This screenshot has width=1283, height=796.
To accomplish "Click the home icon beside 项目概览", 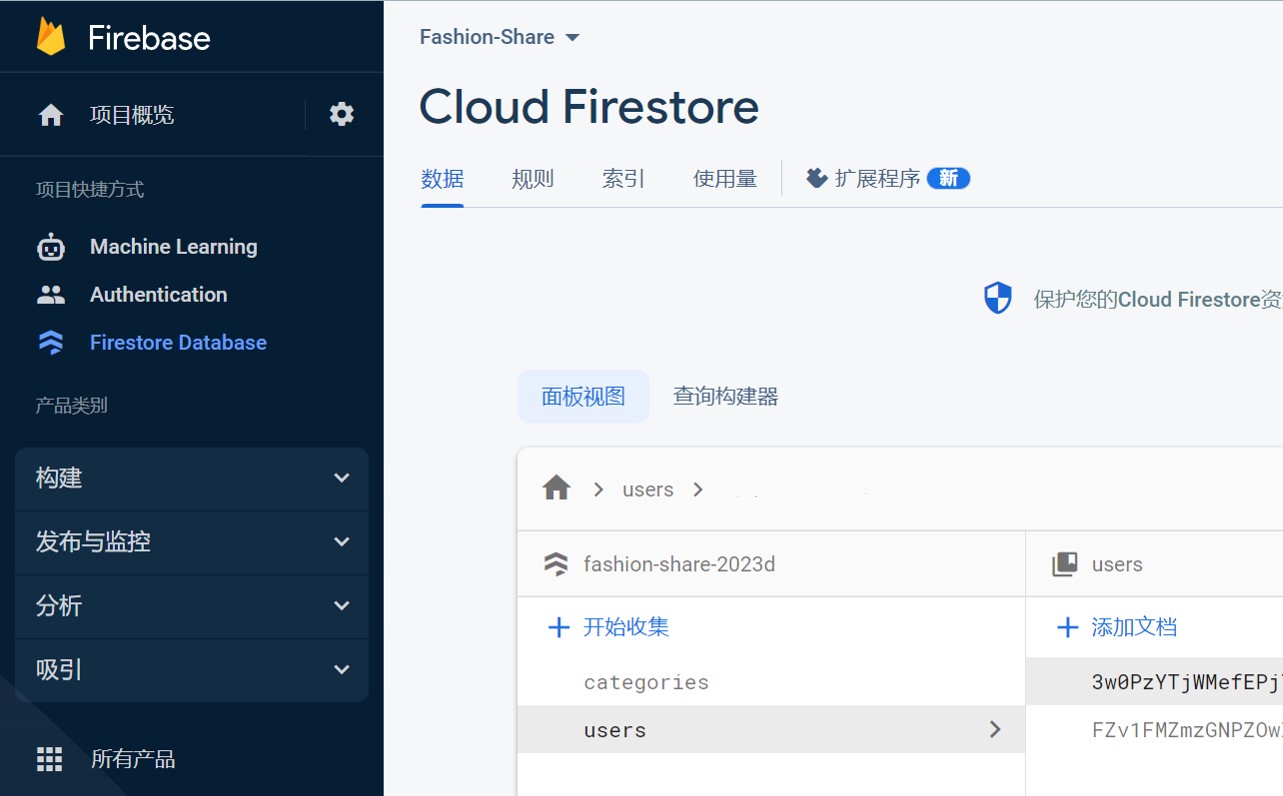I will 51,115.
